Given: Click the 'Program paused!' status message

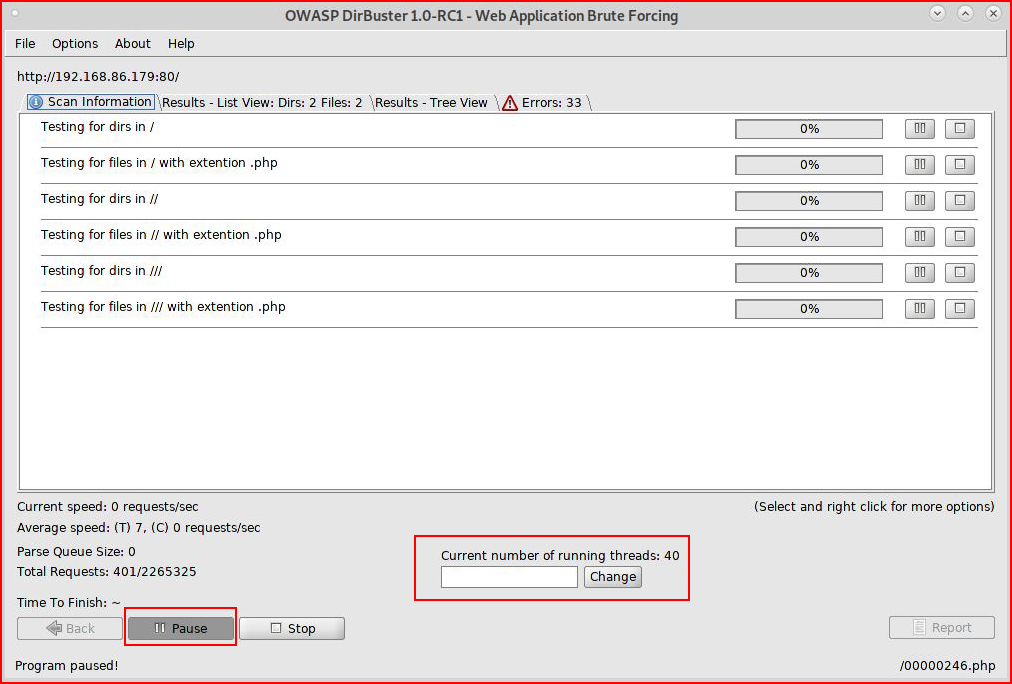Looking at the screenshot, I should [66, 665].
